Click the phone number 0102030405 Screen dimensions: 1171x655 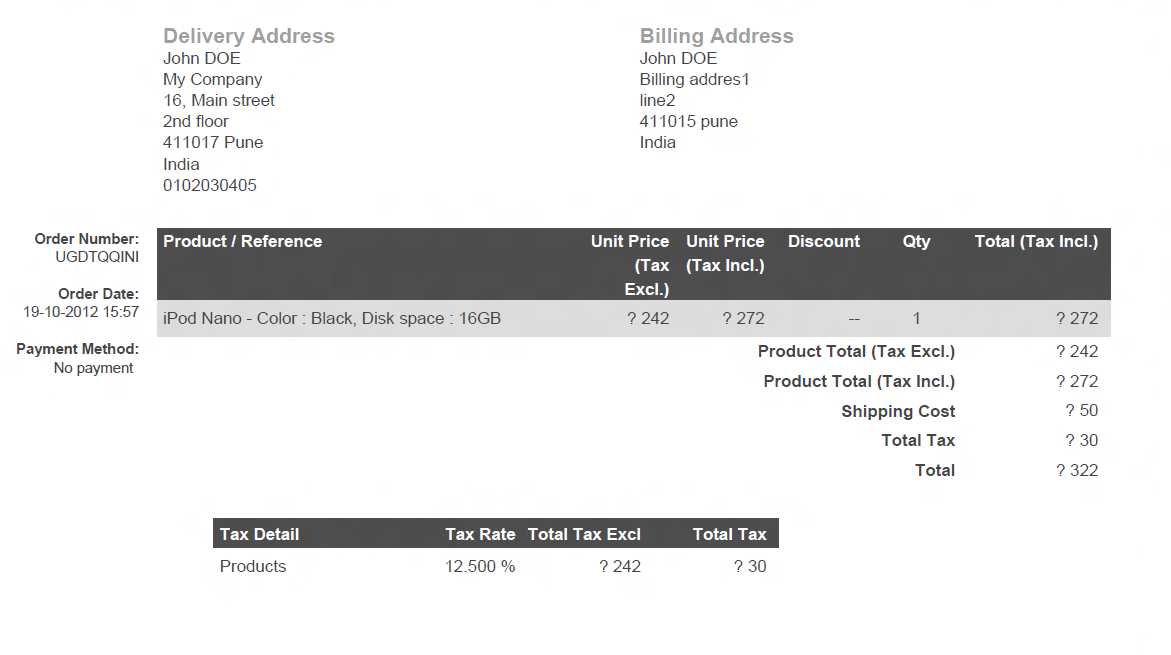coord(210,185)
